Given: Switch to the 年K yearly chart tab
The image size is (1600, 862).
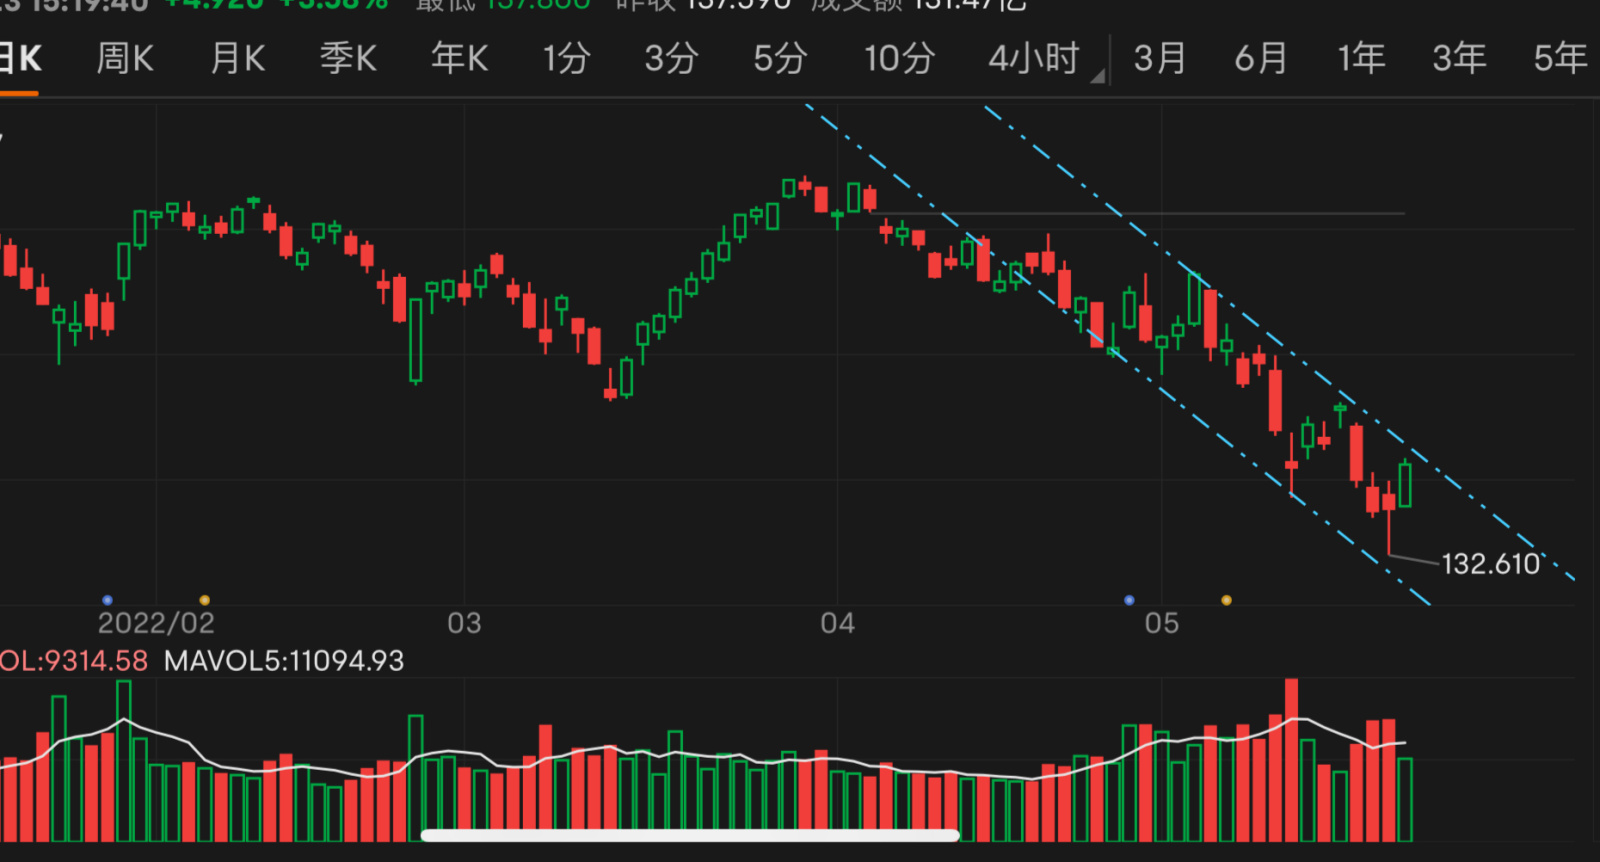Looking at the screenshot, I should pos(459,58).
